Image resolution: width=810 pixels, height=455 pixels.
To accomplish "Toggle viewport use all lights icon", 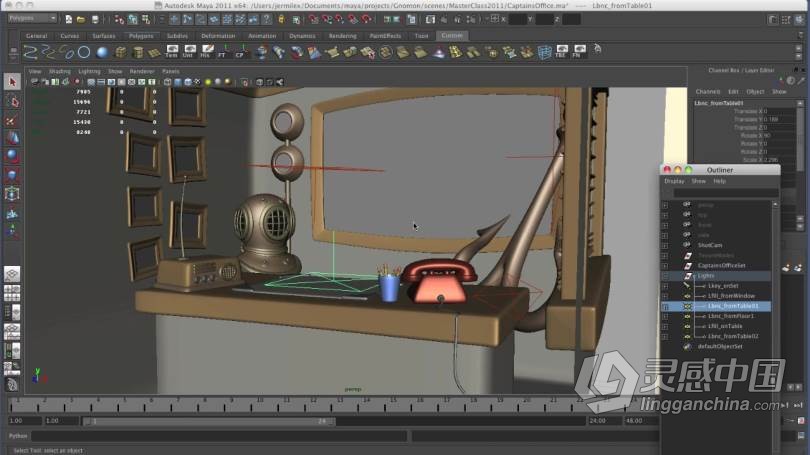I will 208,82.
